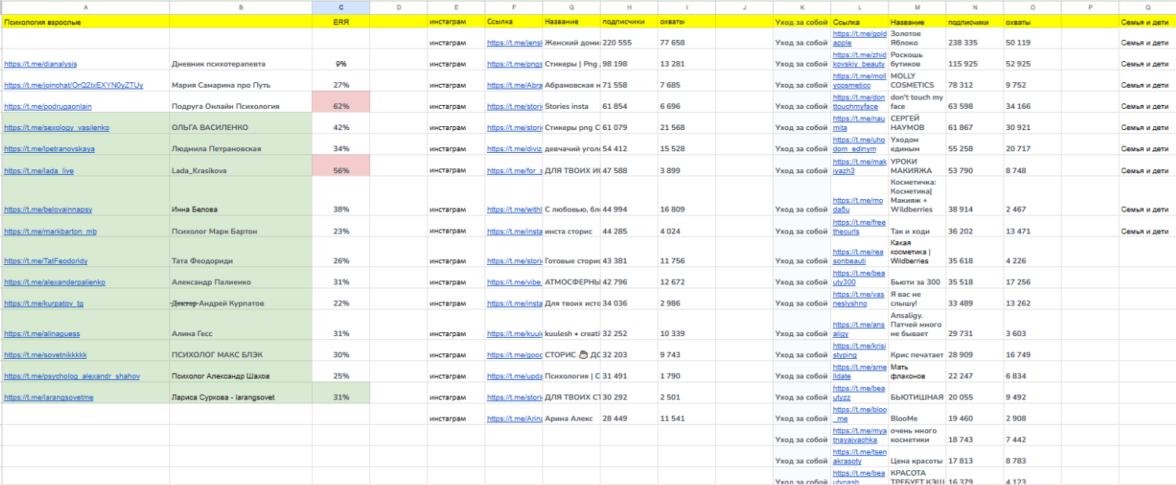1176x485 pixels.
Task: Select the pink 56% ERR cell
Action: click(x=341, y=170)
